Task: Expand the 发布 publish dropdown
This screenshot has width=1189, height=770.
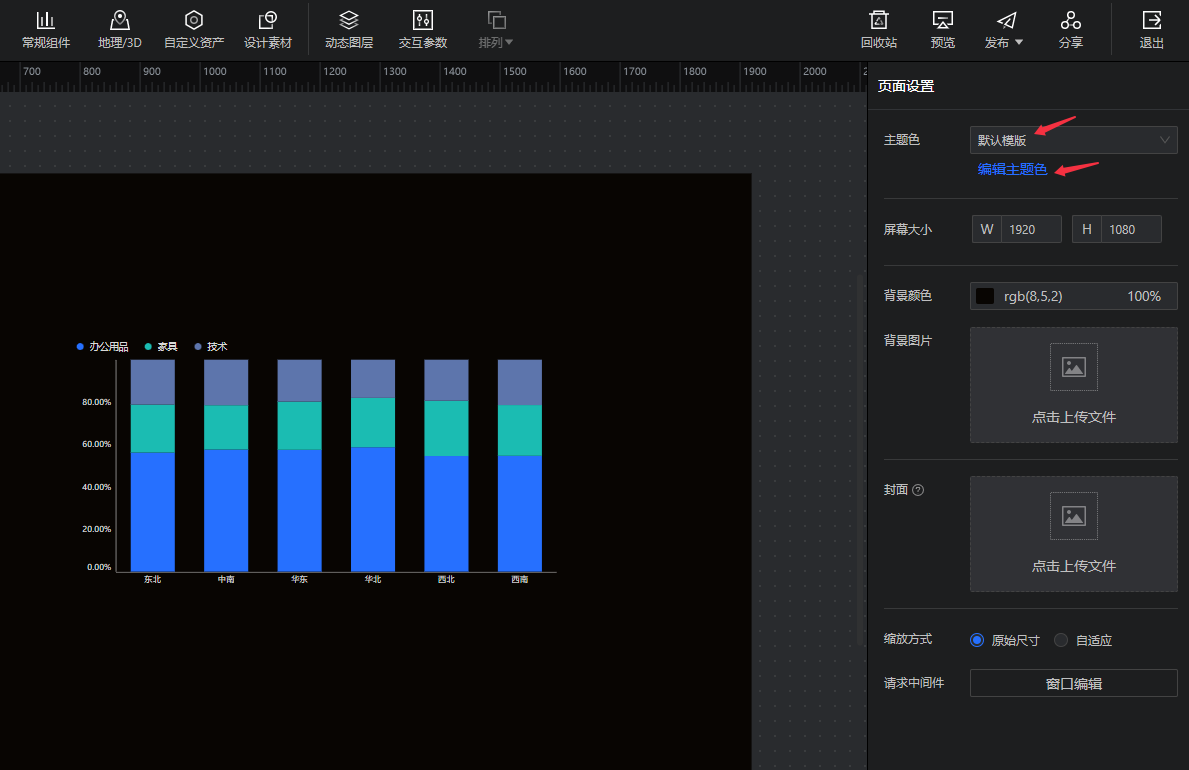Action: (1005, 30)
